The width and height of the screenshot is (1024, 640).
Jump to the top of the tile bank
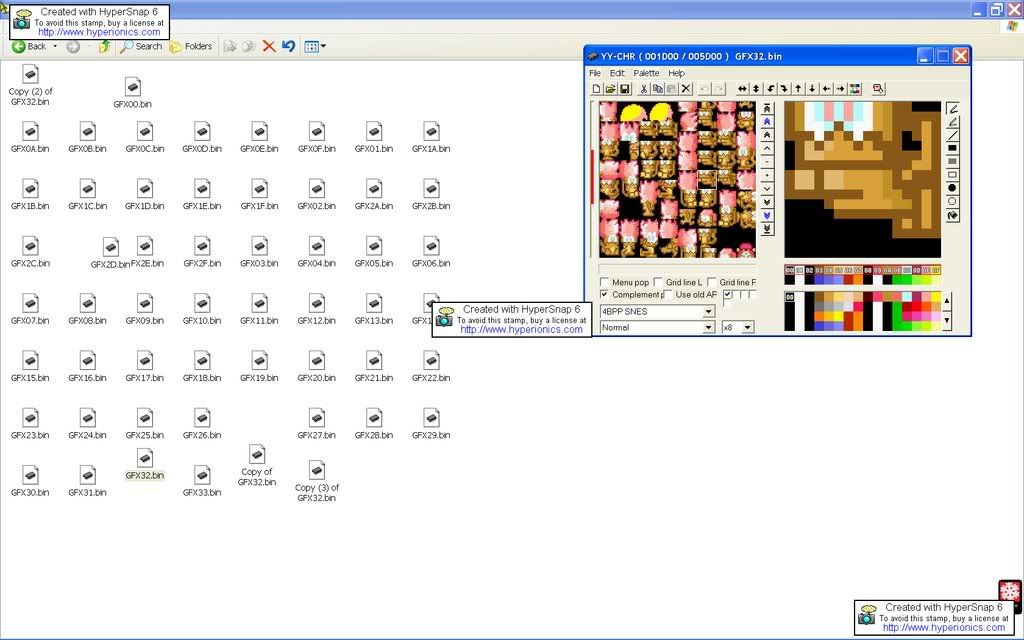tap(767, 109)
